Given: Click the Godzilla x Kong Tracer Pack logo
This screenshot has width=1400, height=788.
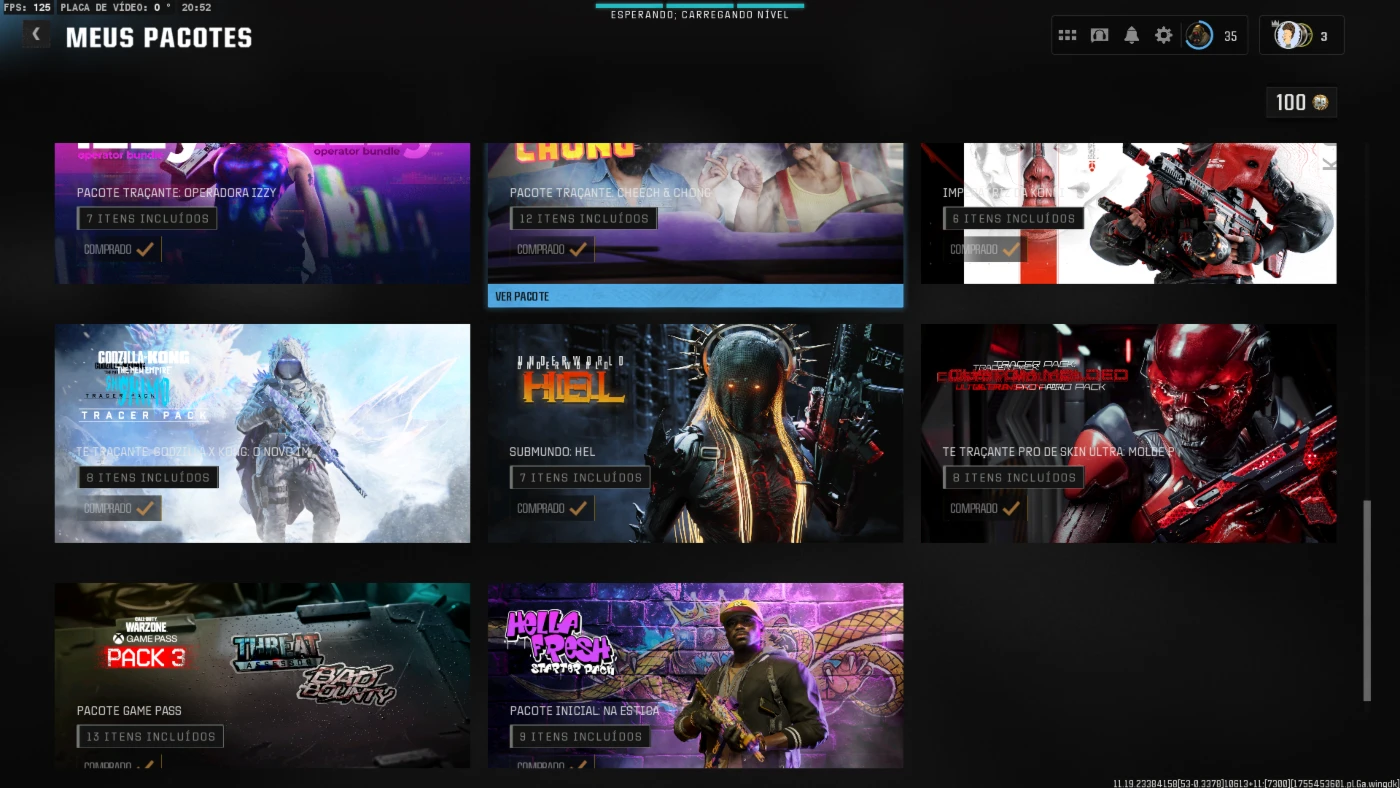Looking at the screenshot, I should 144,385.
